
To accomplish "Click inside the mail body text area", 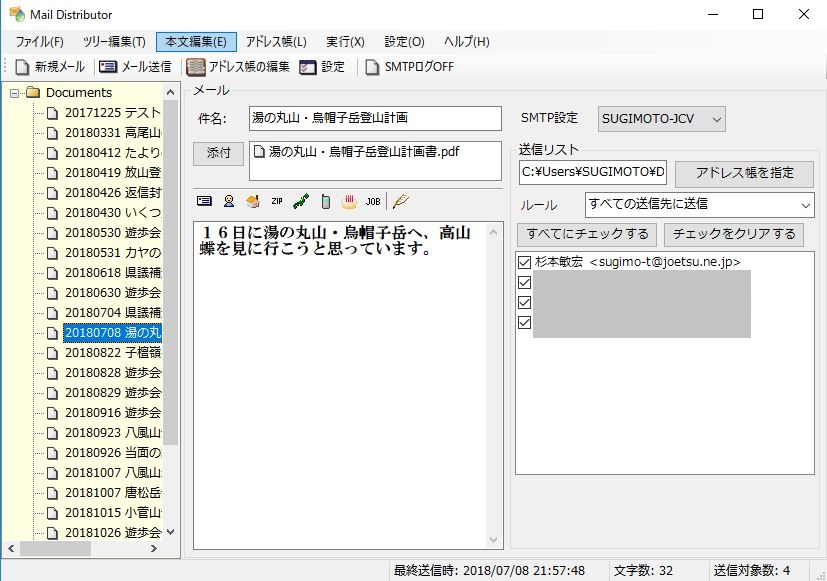I will pyautogui.click(x=339, y=385).
